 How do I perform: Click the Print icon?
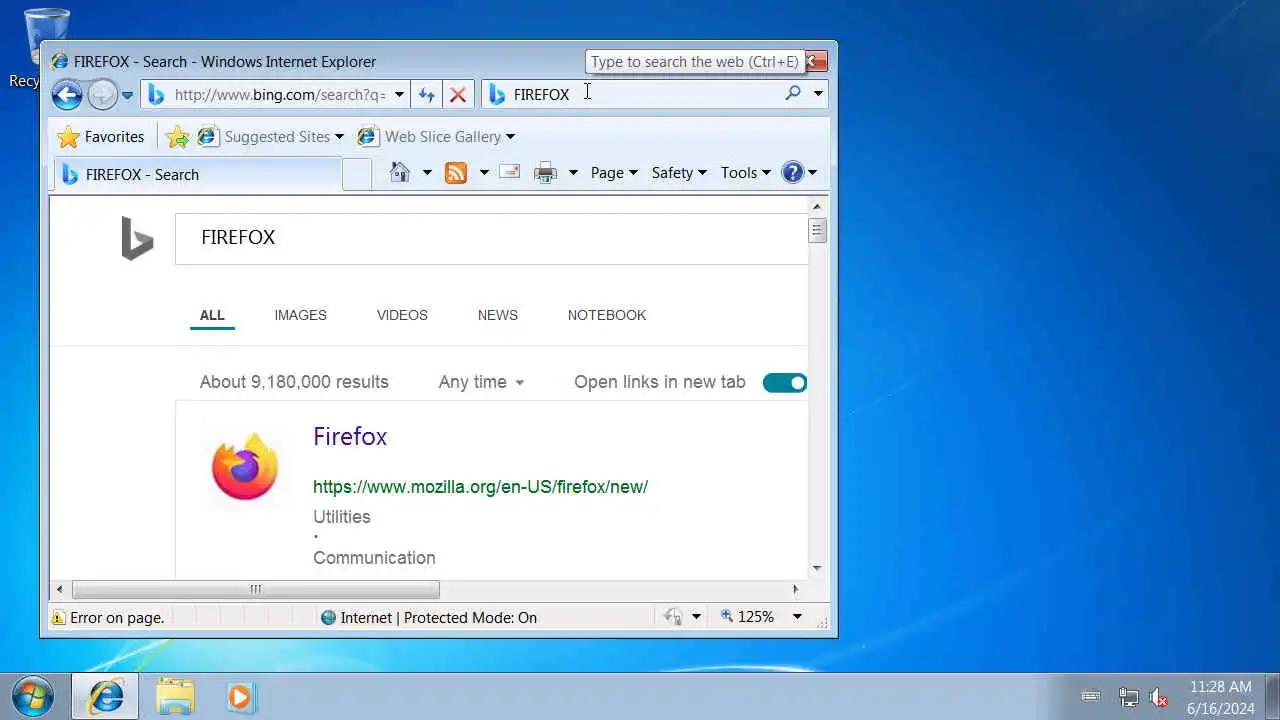tap(545, 173)
